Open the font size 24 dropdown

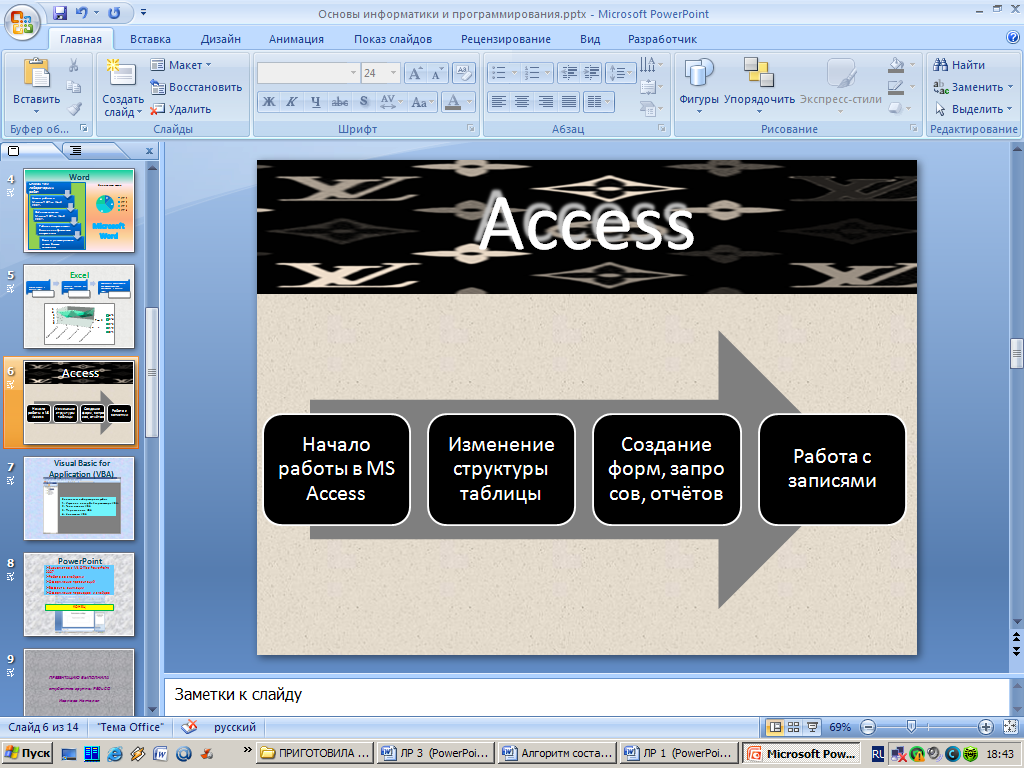point(394,73)
